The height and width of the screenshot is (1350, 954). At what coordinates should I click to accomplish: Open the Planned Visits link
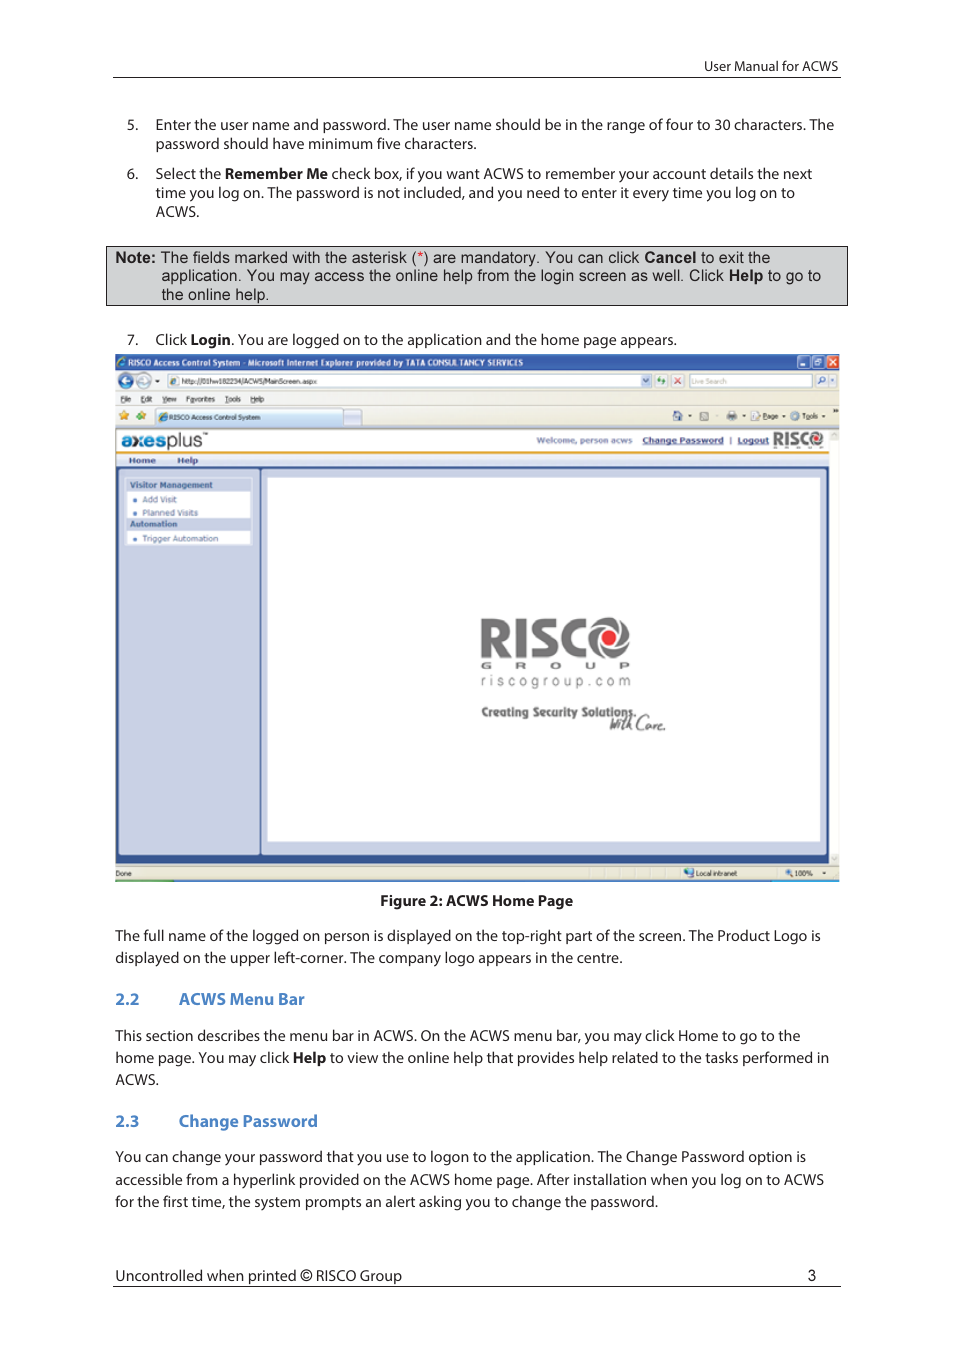170,513
